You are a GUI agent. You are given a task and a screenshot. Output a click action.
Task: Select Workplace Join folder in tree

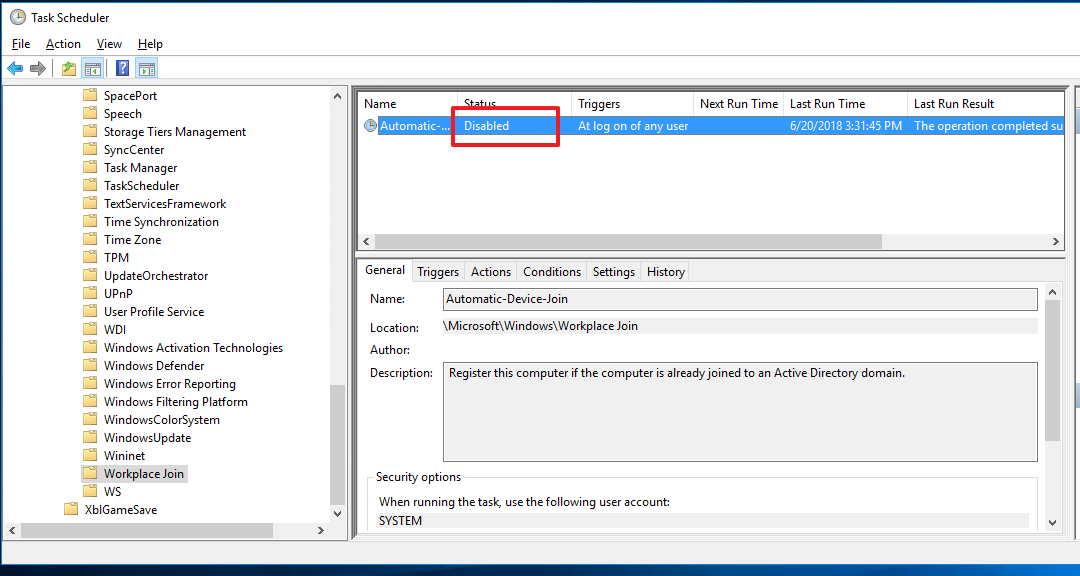tap(144, 473)
